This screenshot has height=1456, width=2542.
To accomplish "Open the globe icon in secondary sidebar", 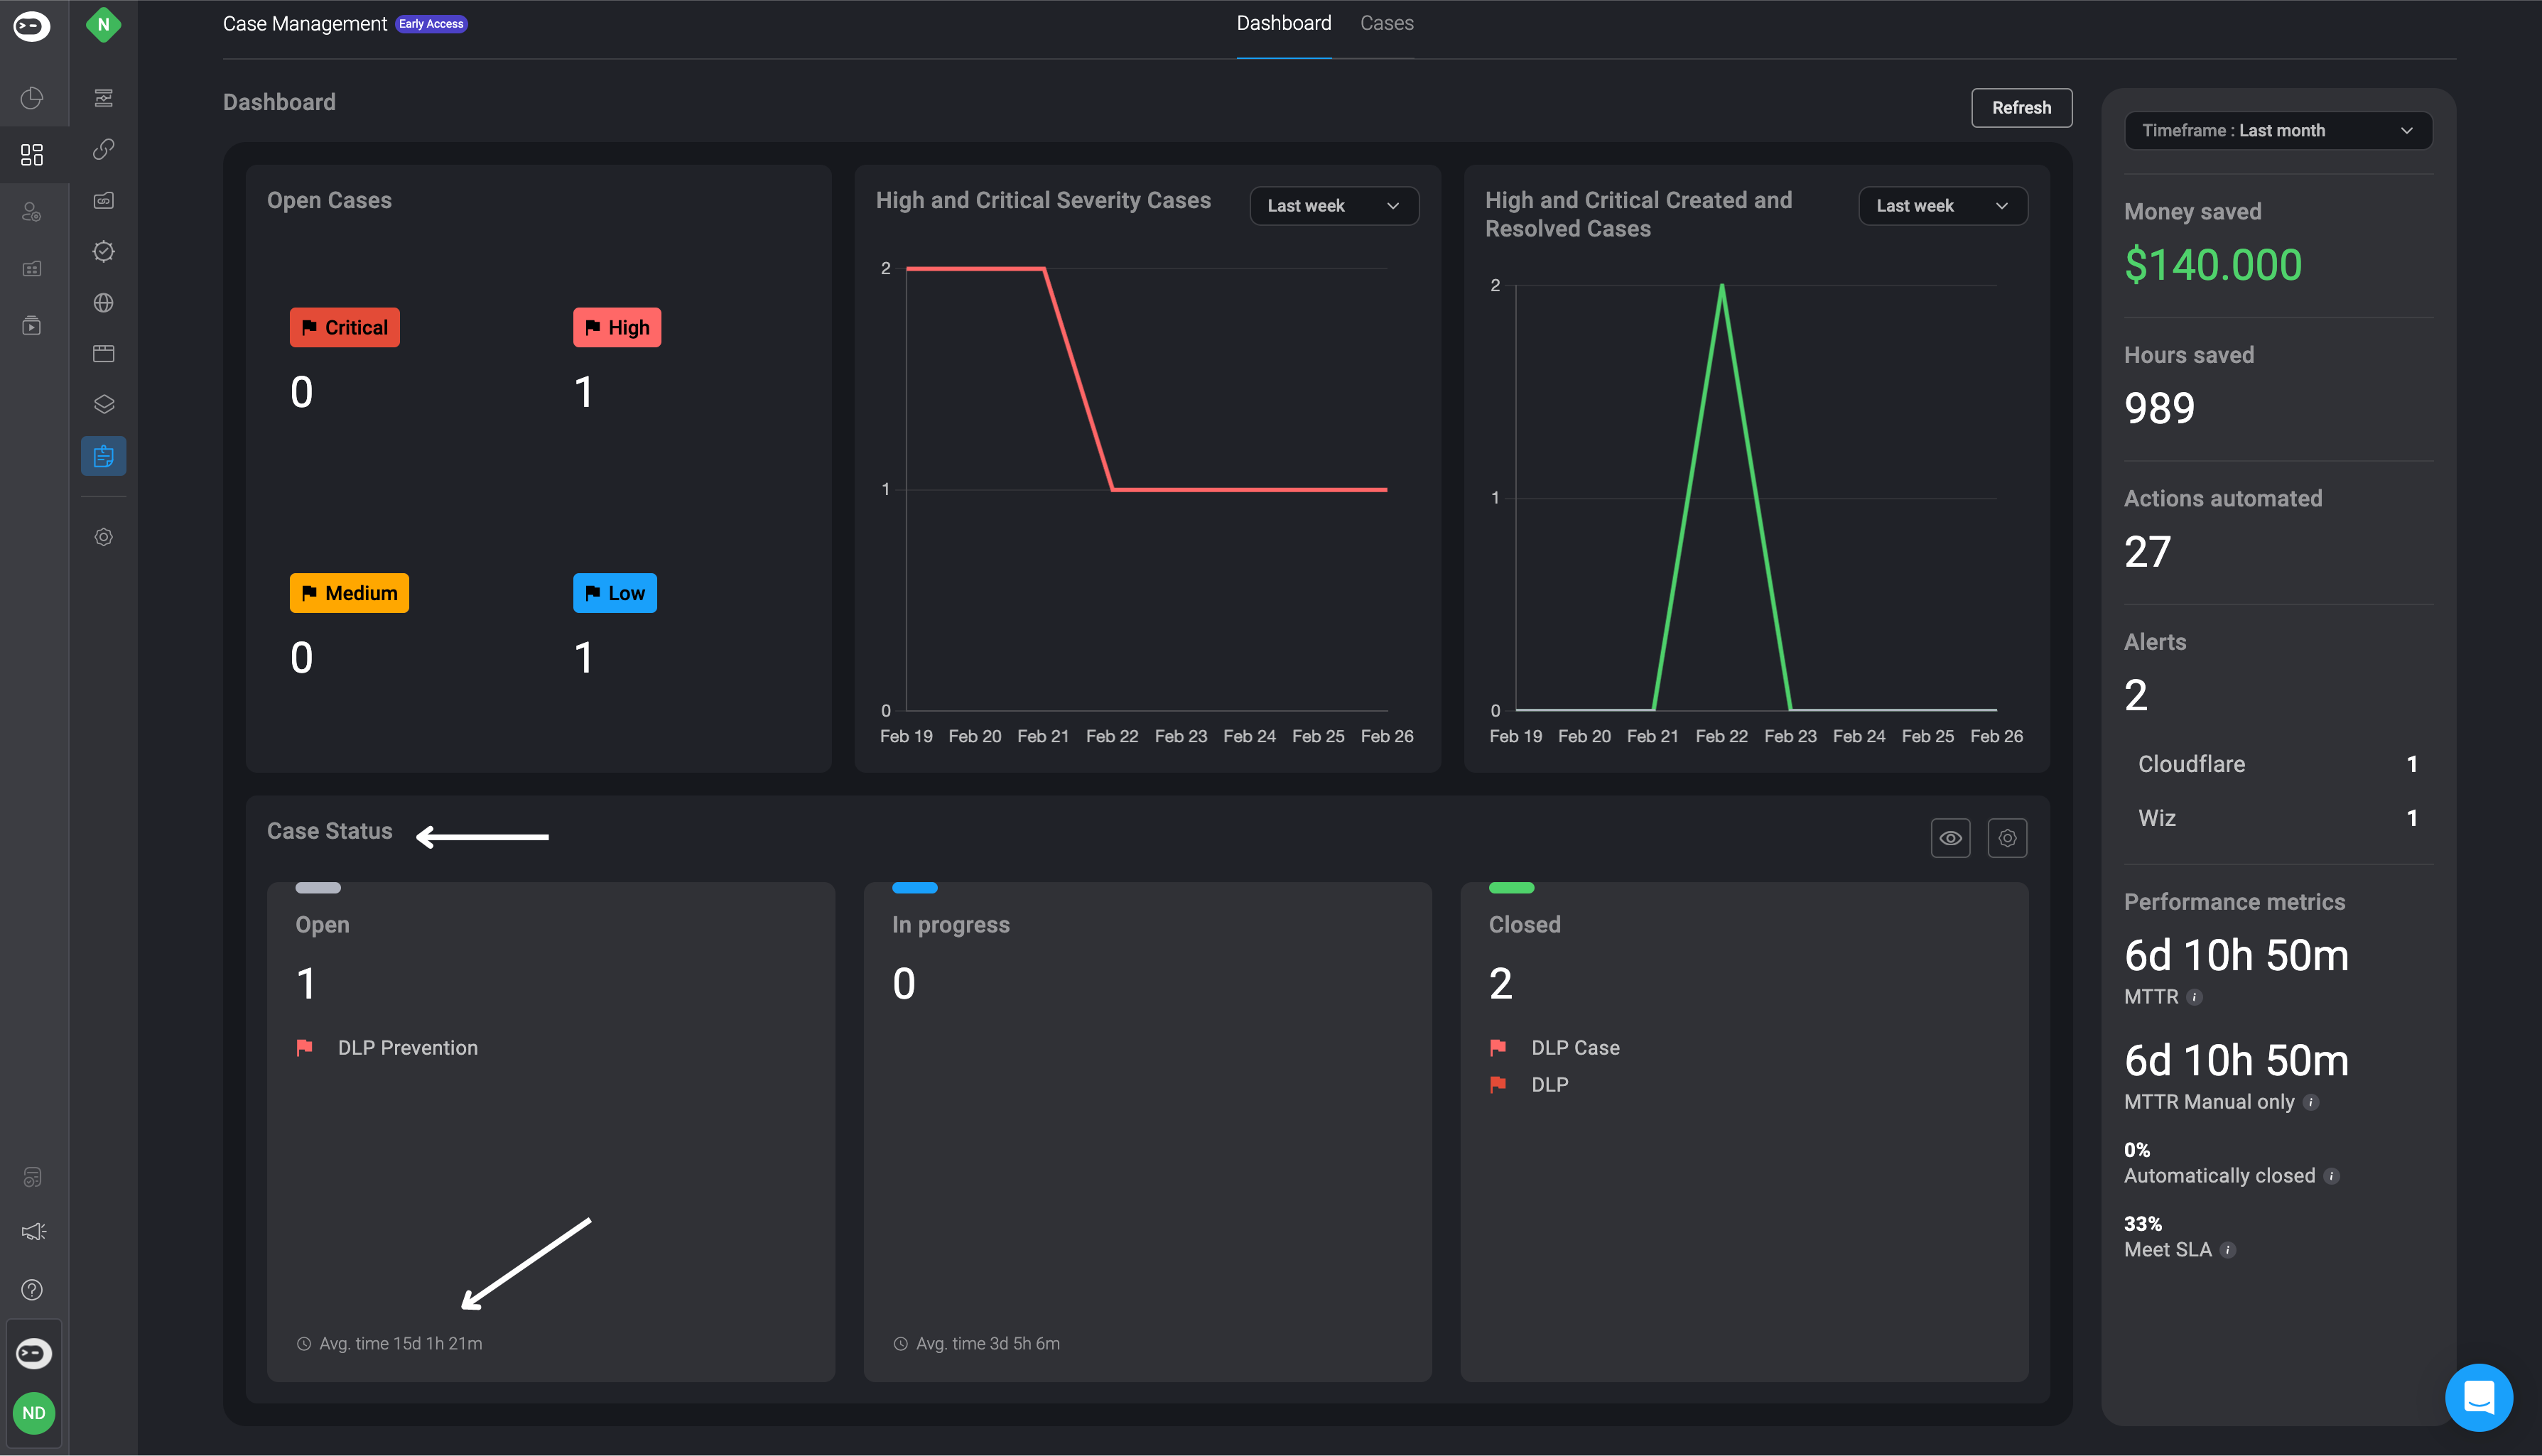I will (103, 302).
